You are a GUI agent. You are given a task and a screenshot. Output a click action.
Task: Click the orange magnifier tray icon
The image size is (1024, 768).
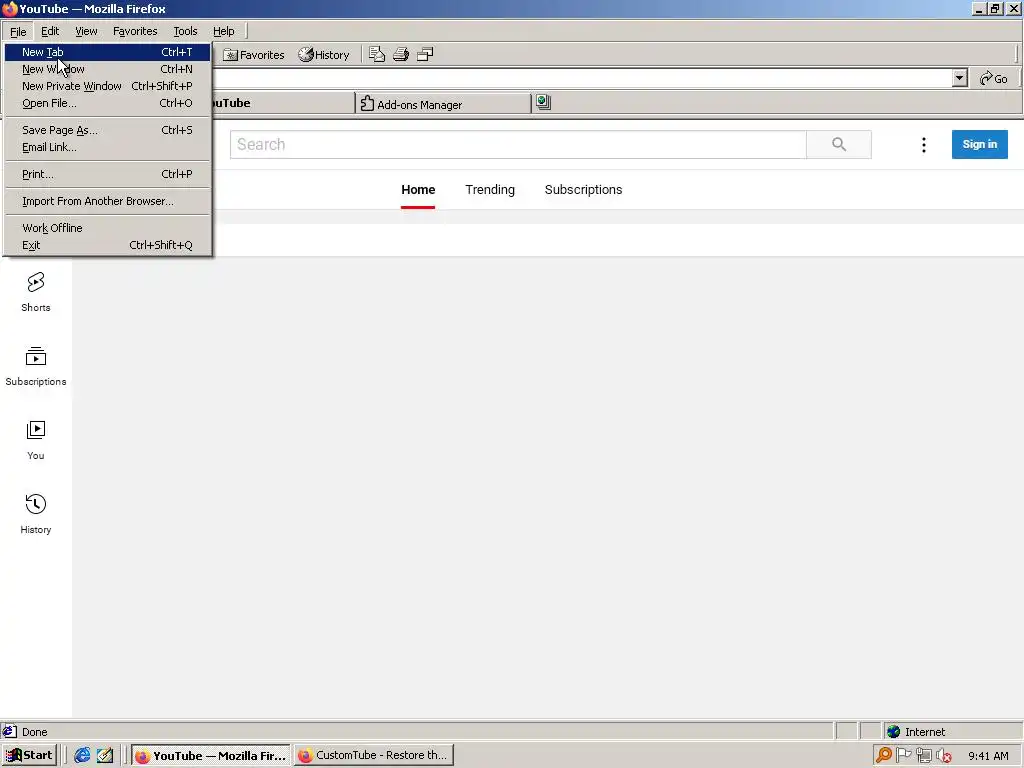[884, 756]
